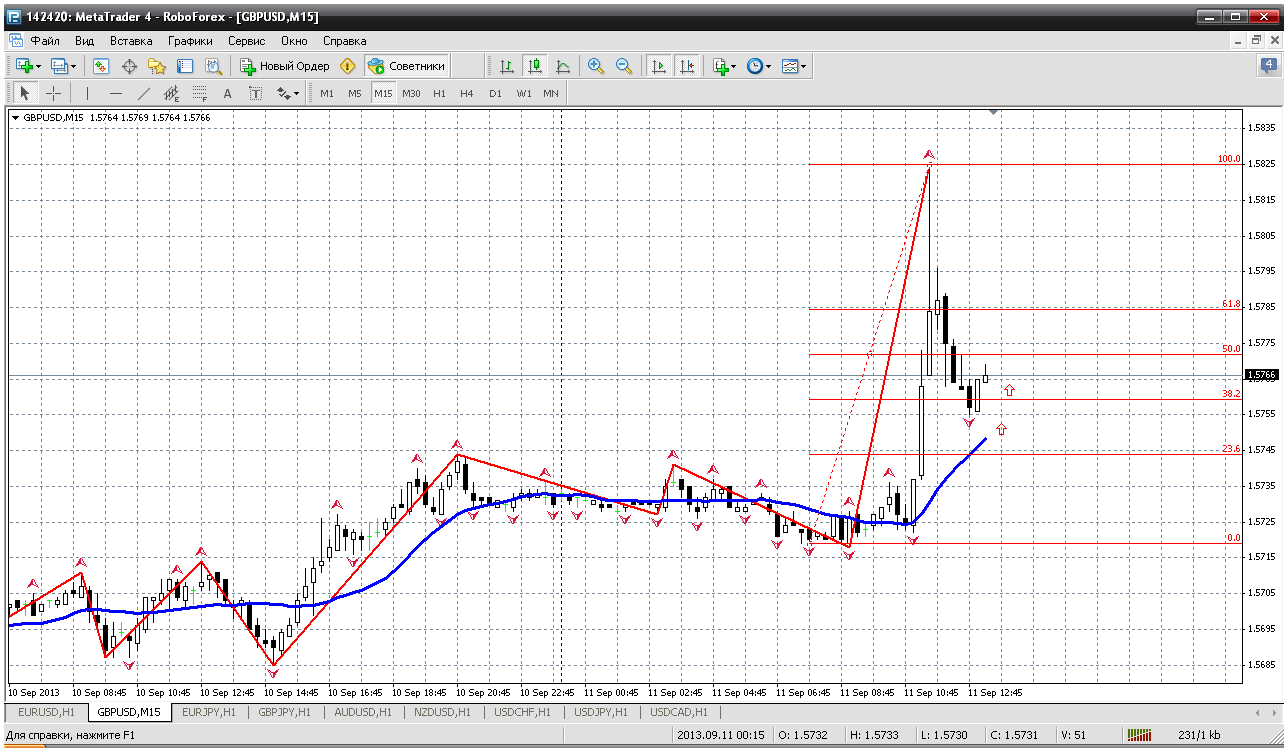The width and height of the screenshot is (1288, 748).
Task: Open the Справка menu
Action: pyautogui.click(x=344, y=41)
